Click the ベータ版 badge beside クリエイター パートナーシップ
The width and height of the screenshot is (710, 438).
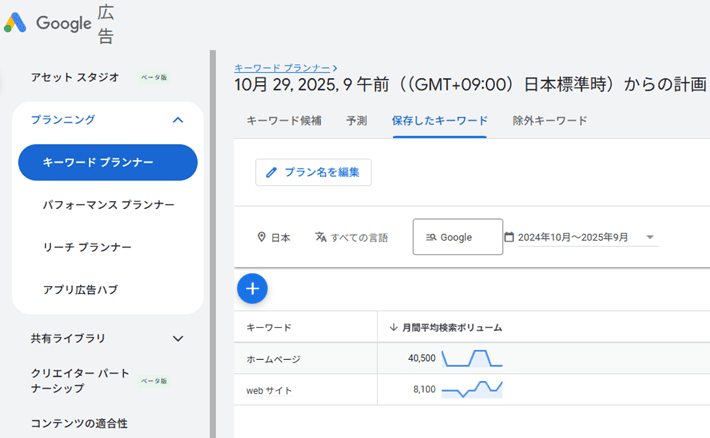point(154,381)
